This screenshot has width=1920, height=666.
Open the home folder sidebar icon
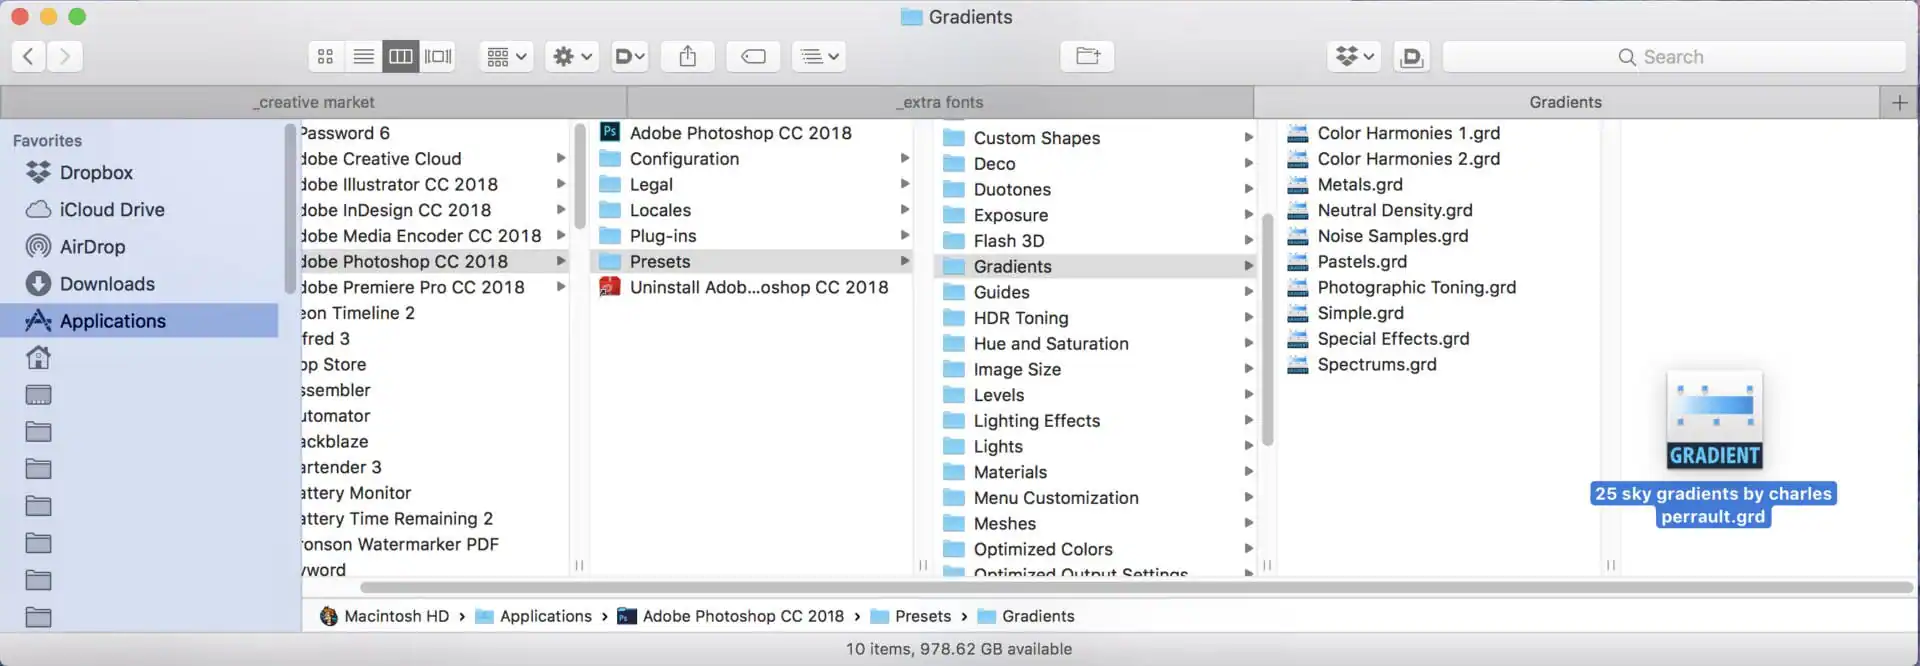pos(38,357)
